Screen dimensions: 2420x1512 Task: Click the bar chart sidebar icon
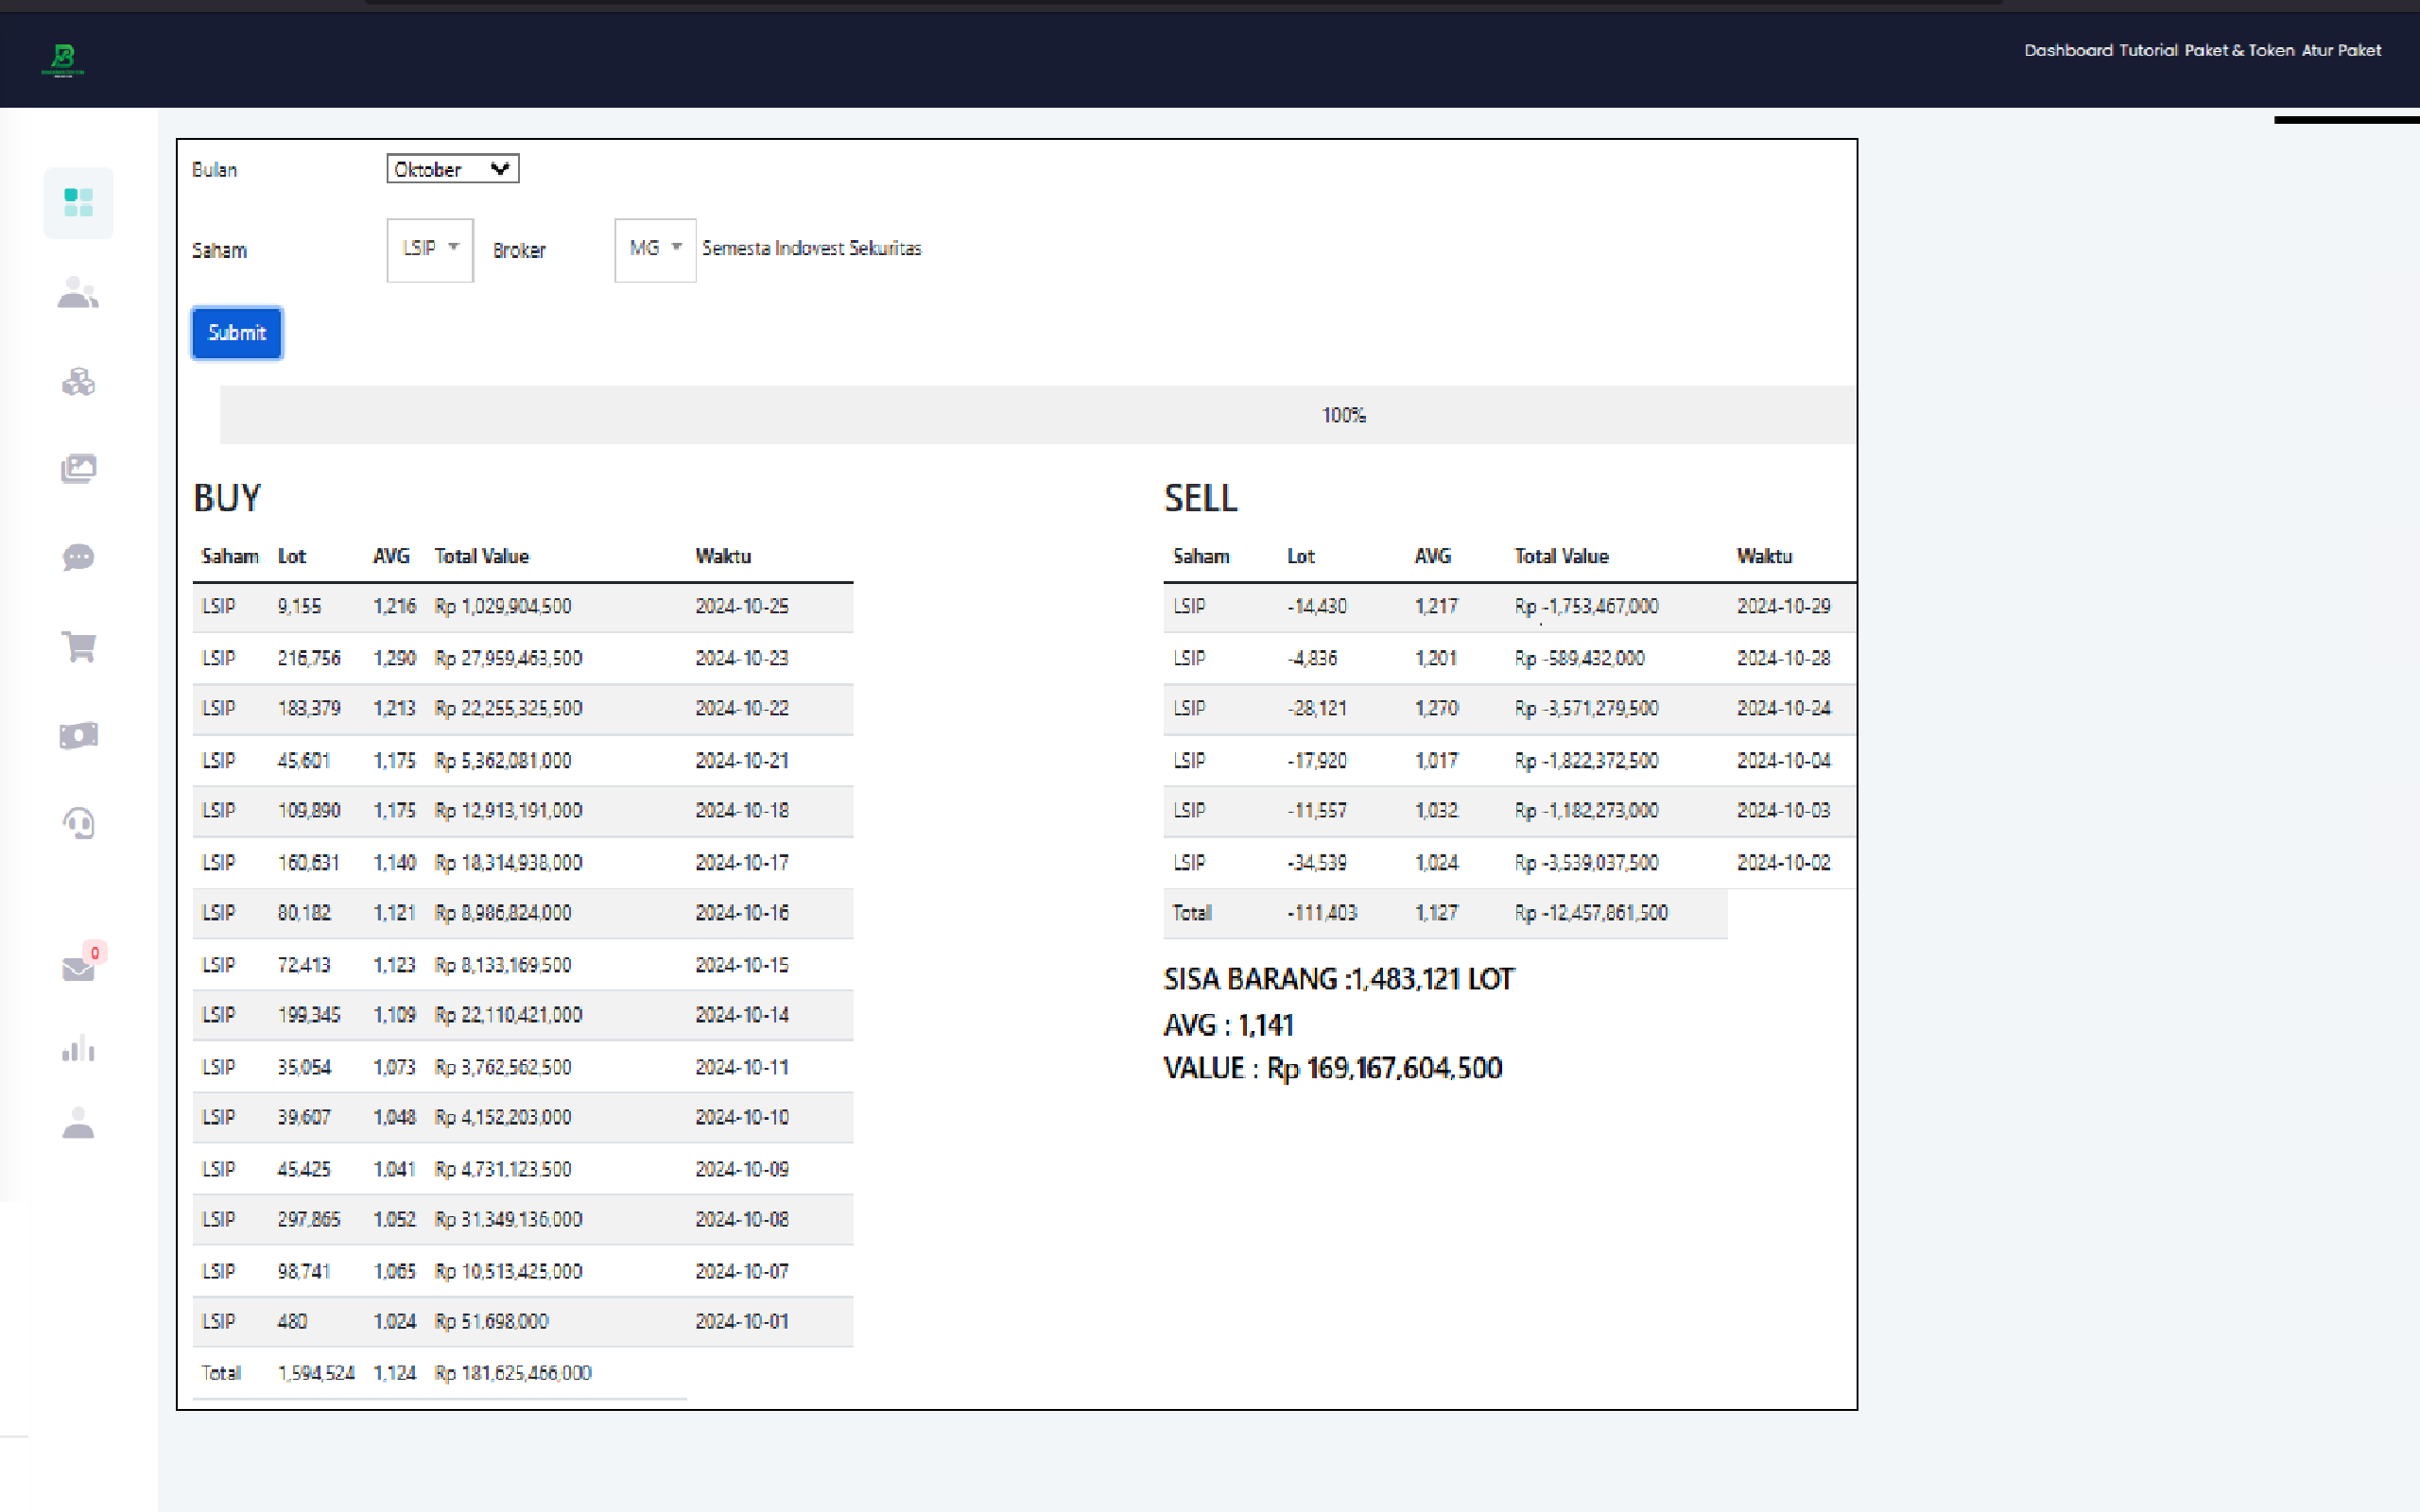78,1048
